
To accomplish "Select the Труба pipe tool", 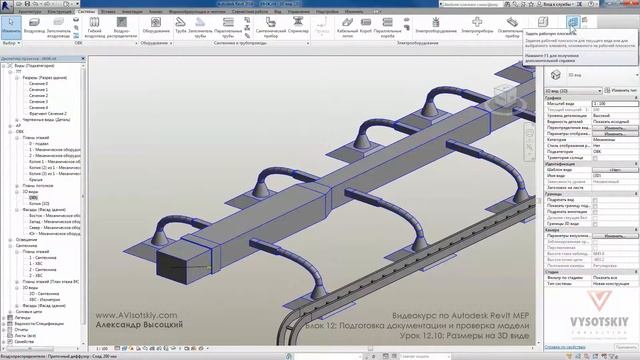I will click(180, 25).
